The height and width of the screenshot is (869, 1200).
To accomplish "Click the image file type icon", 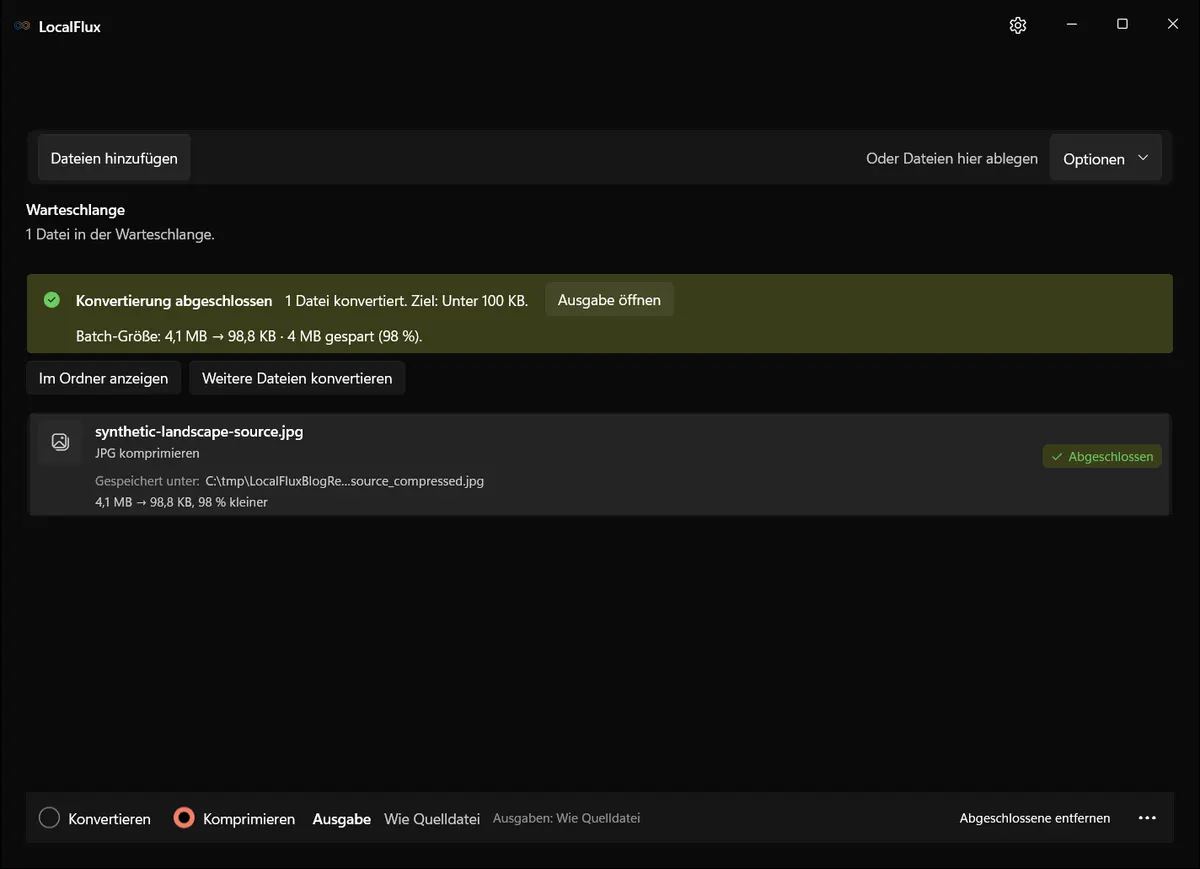I will click(60, 442).
